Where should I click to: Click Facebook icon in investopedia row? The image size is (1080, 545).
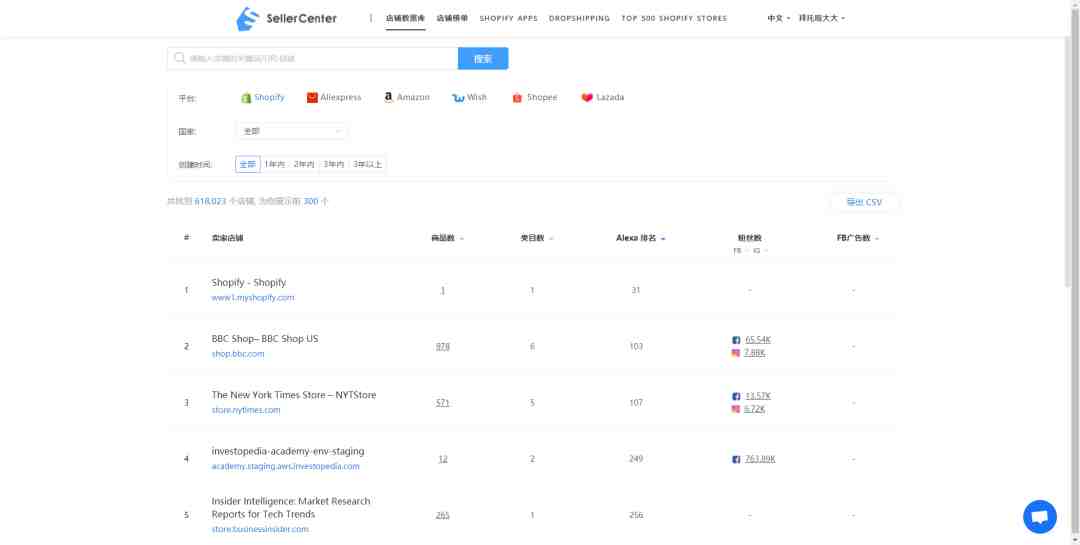tap(736, 459)
